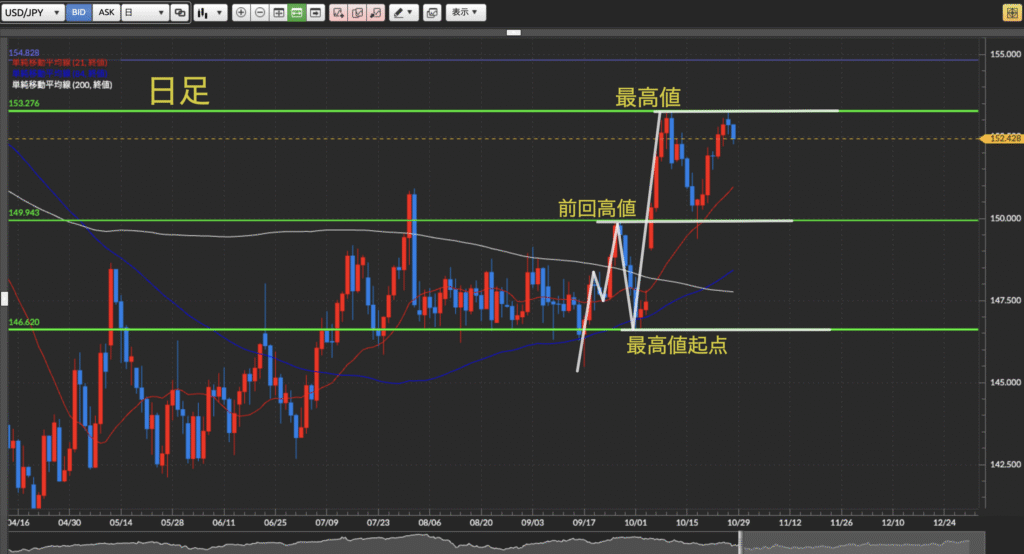The width and height of the screenshot is (1024, 554).
Task: Click the chart snapshot icon
Action: 431,13
